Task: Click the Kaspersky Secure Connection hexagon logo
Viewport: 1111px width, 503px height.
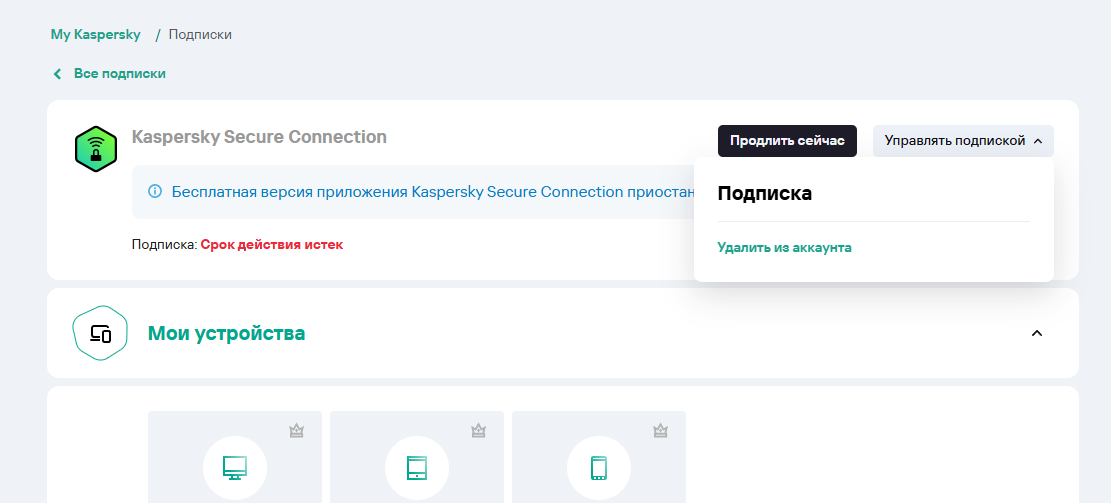Action: [96, 148]
